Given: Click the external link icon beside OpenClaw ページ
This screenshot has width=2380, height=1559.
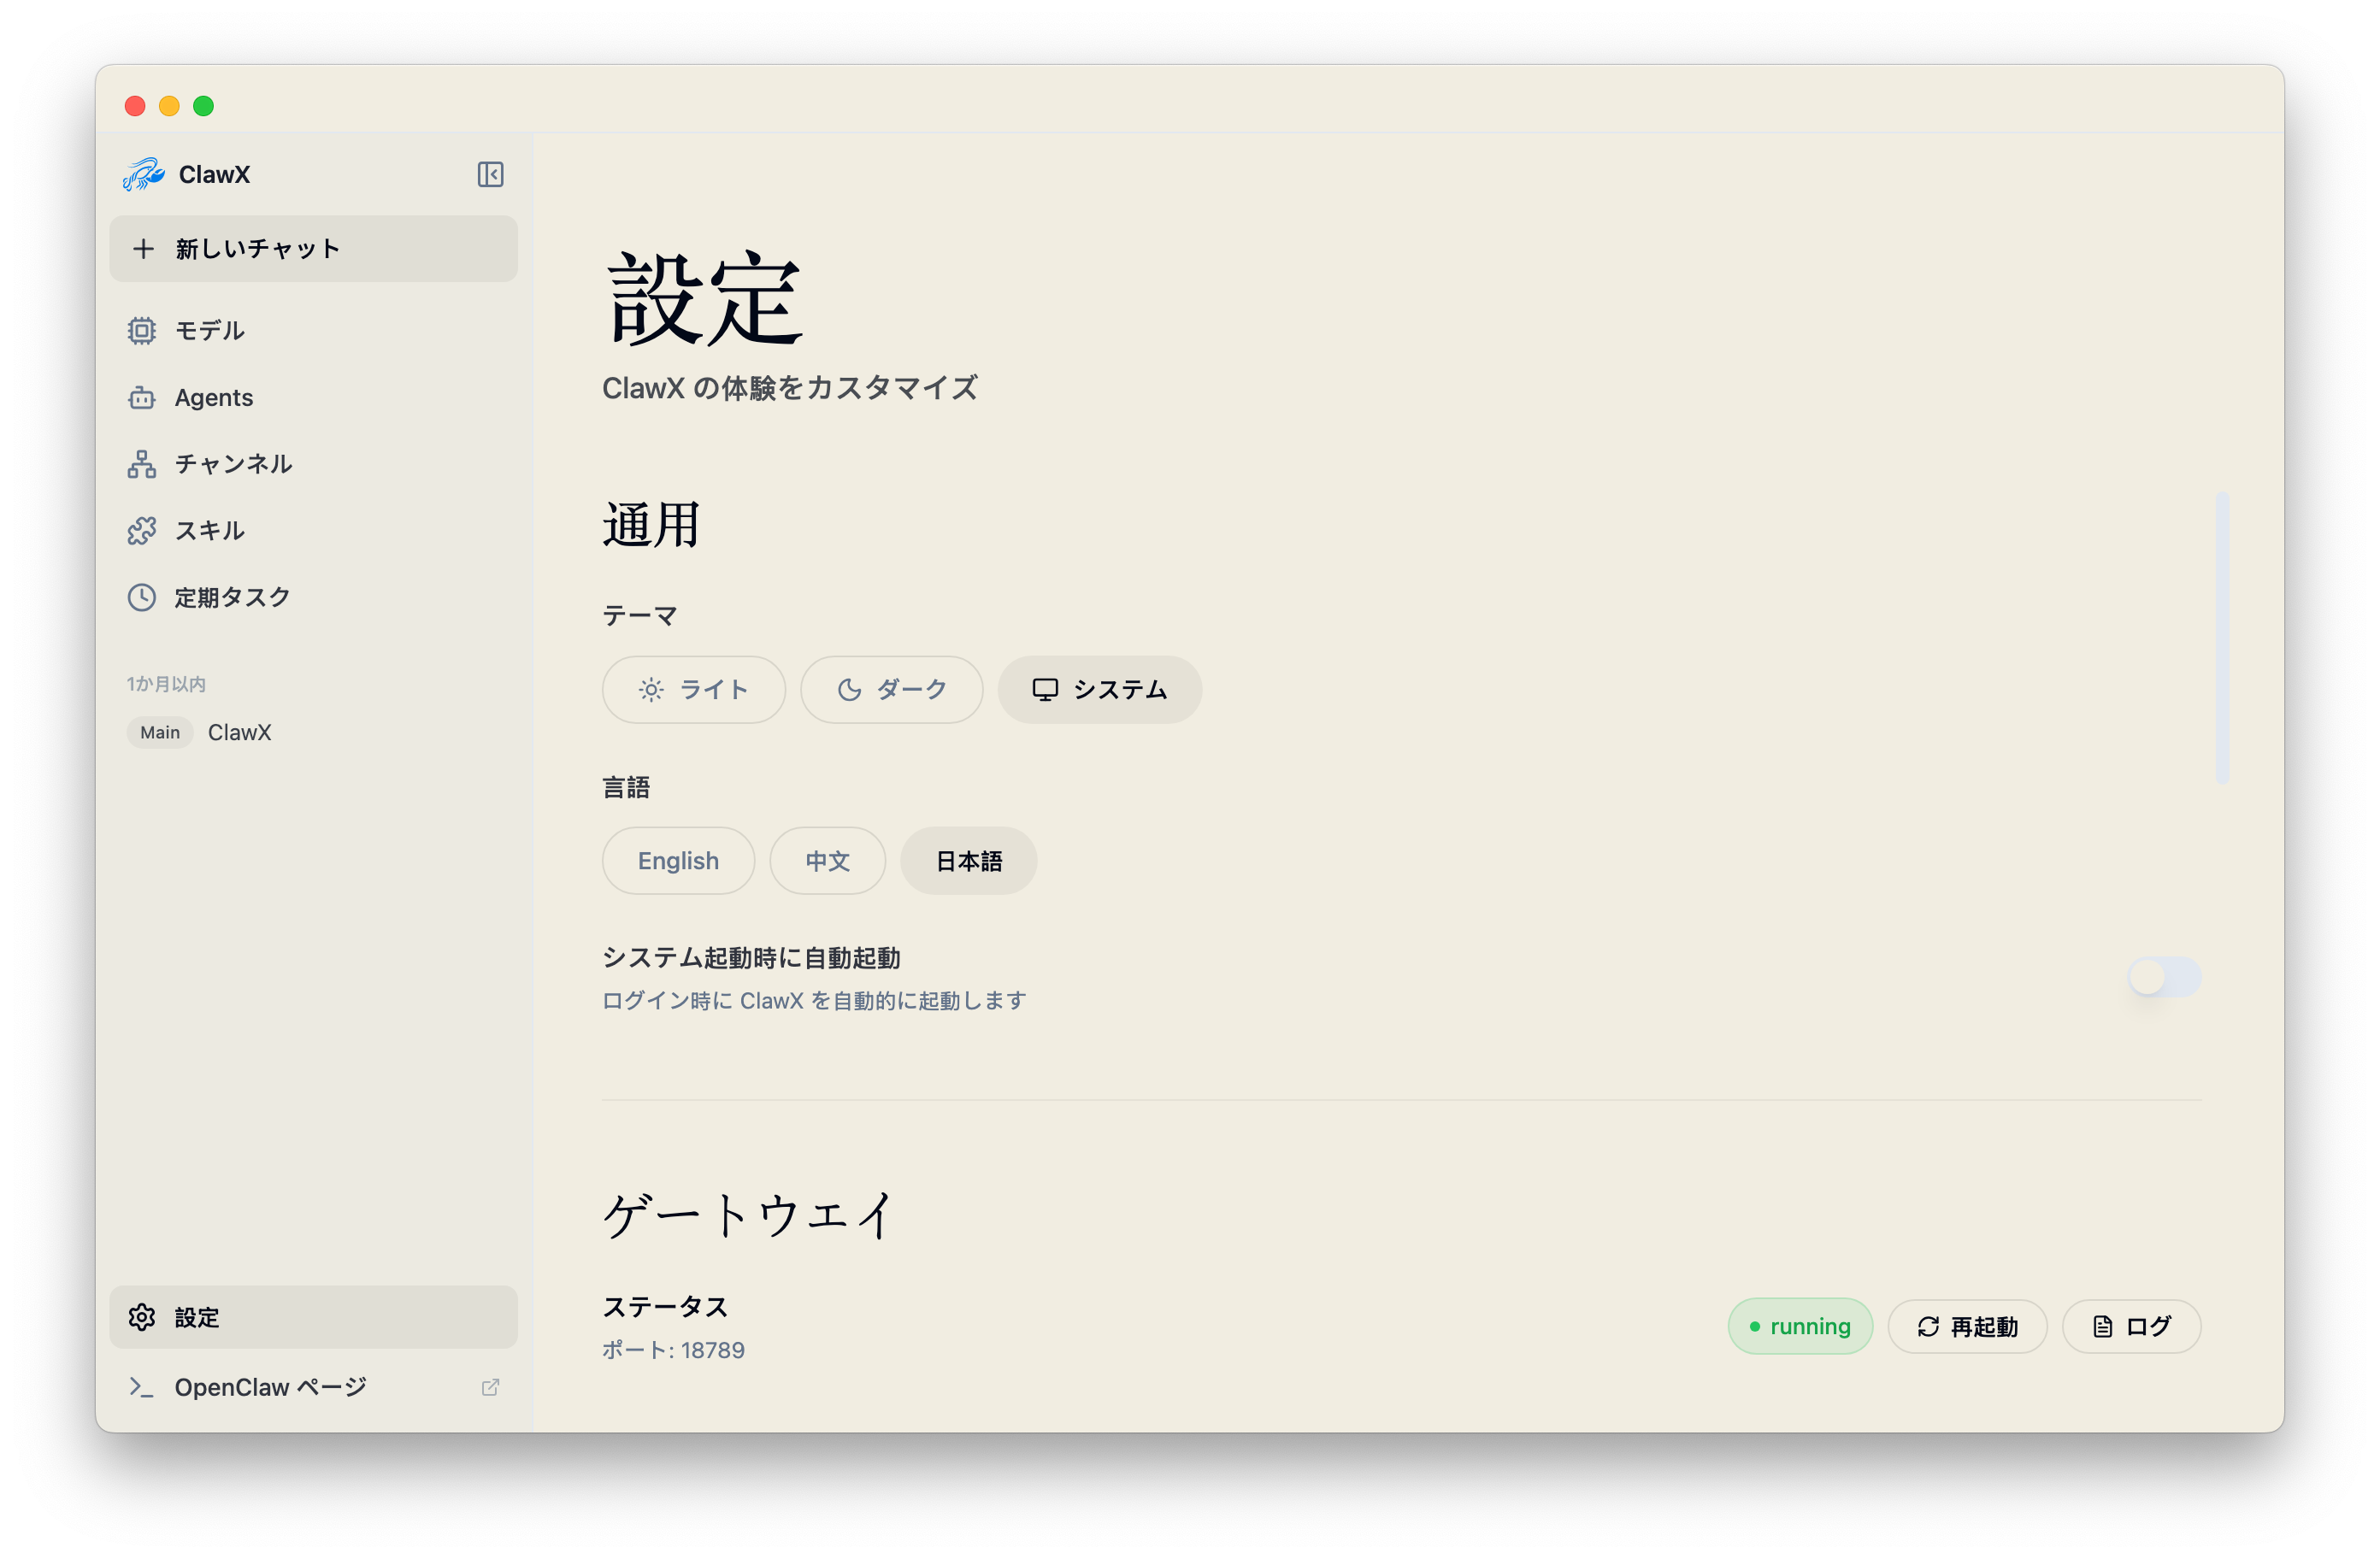Looking at the screenshot, I should click(x=490, y=1387).
